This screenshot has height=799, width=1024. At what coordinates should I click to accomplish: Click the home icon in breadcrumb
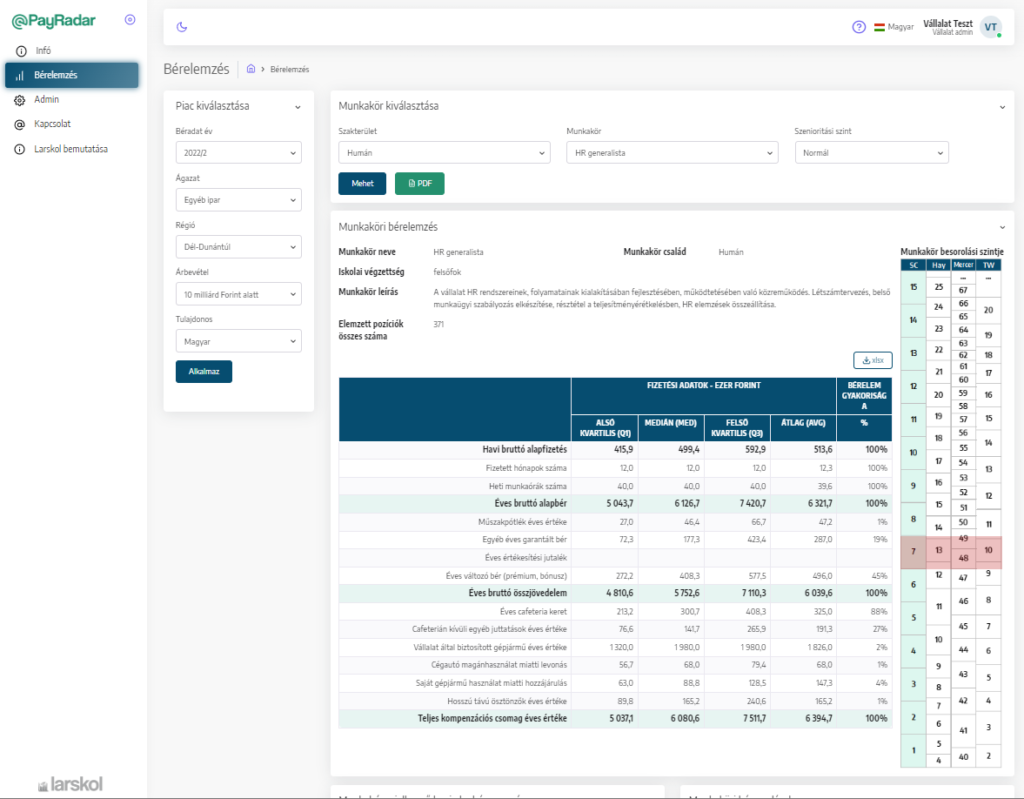pyautogui.click(x=251, y=69)
